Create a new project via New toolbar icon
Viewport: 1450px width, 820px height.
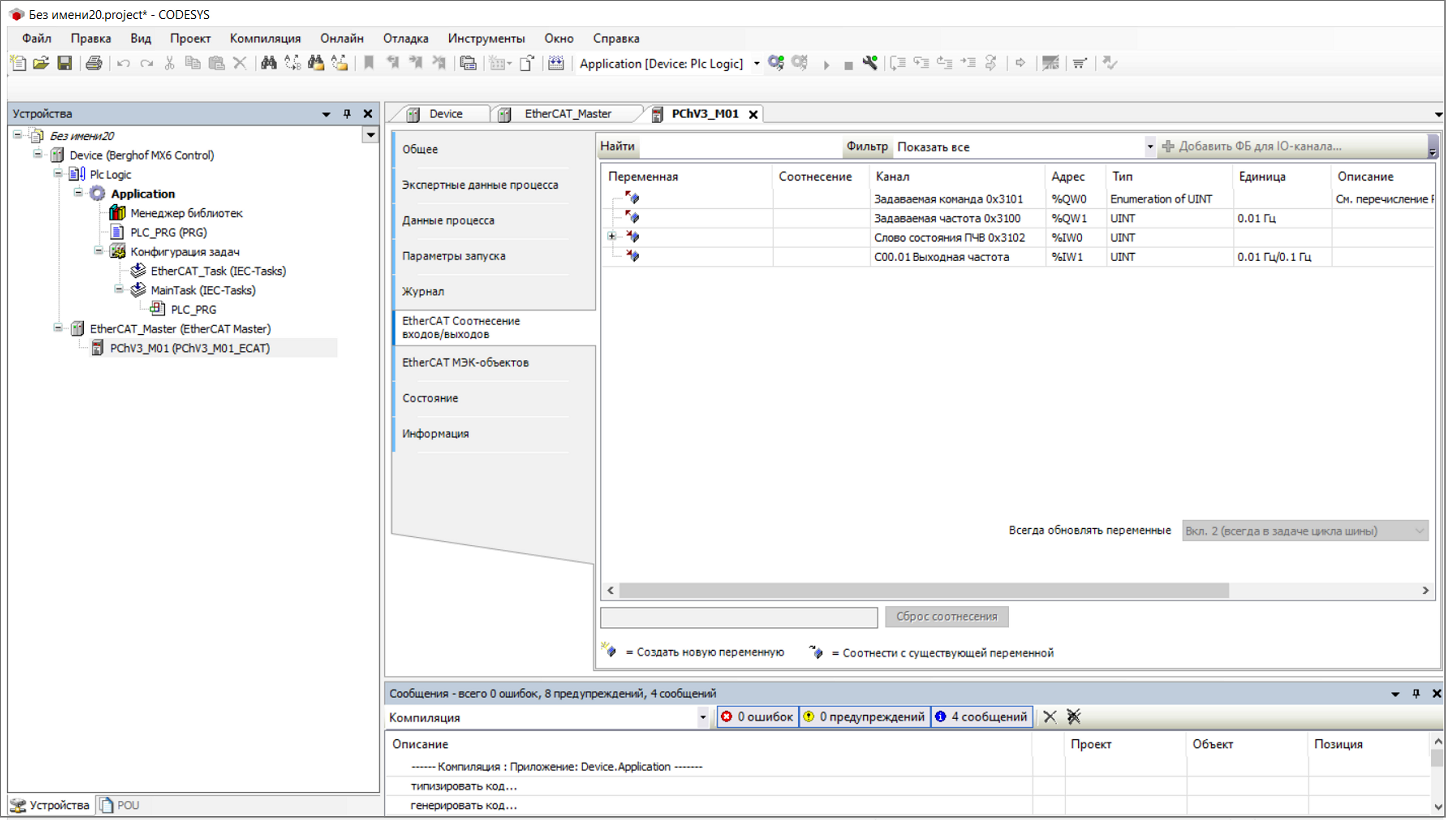tap(18, 63)
